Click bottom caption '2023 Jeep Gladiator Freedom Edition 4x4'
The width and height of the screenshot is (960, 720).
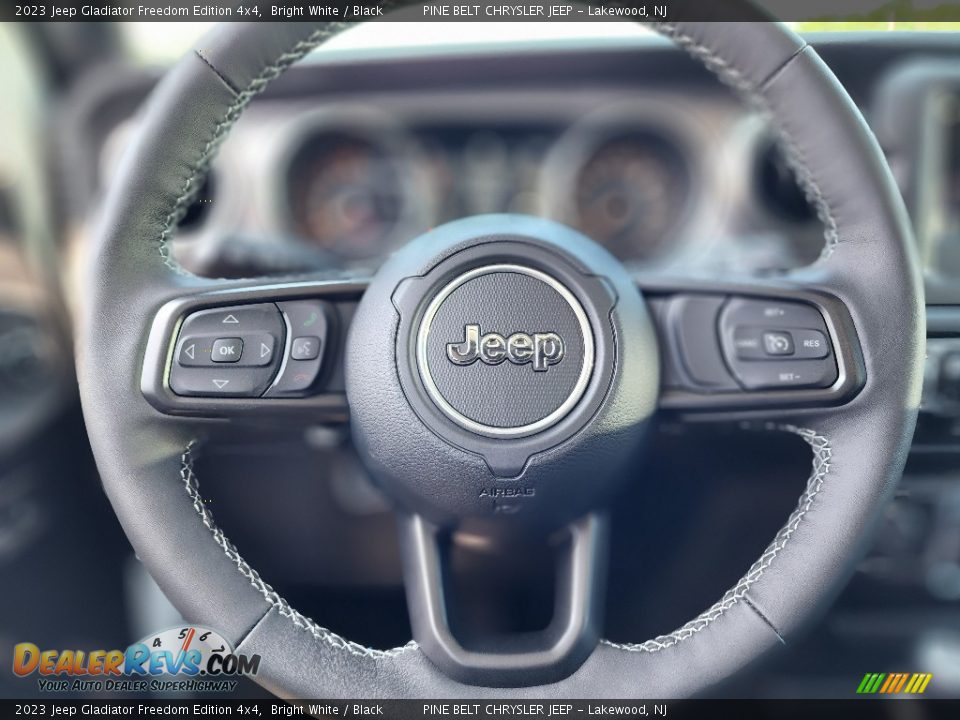[138, 710]
